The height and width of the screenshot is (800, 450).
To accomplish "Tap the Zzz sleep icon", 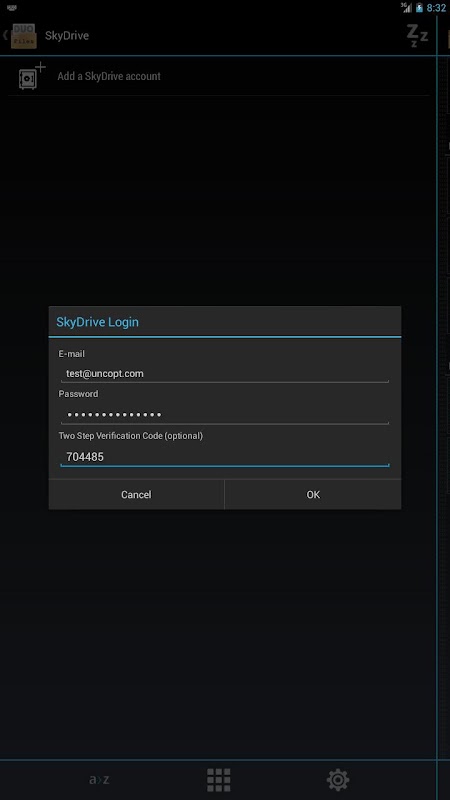I will point(417,36).
